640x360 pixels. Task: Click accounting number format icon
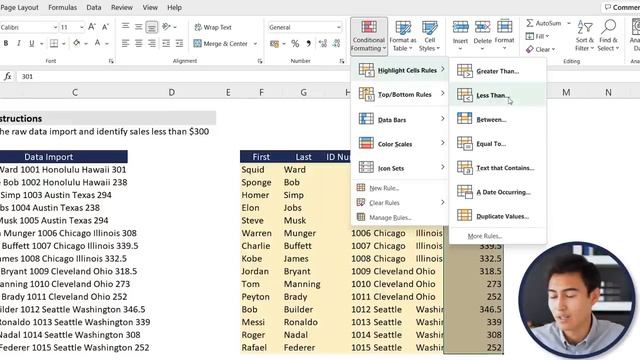[x=274, y=43]
